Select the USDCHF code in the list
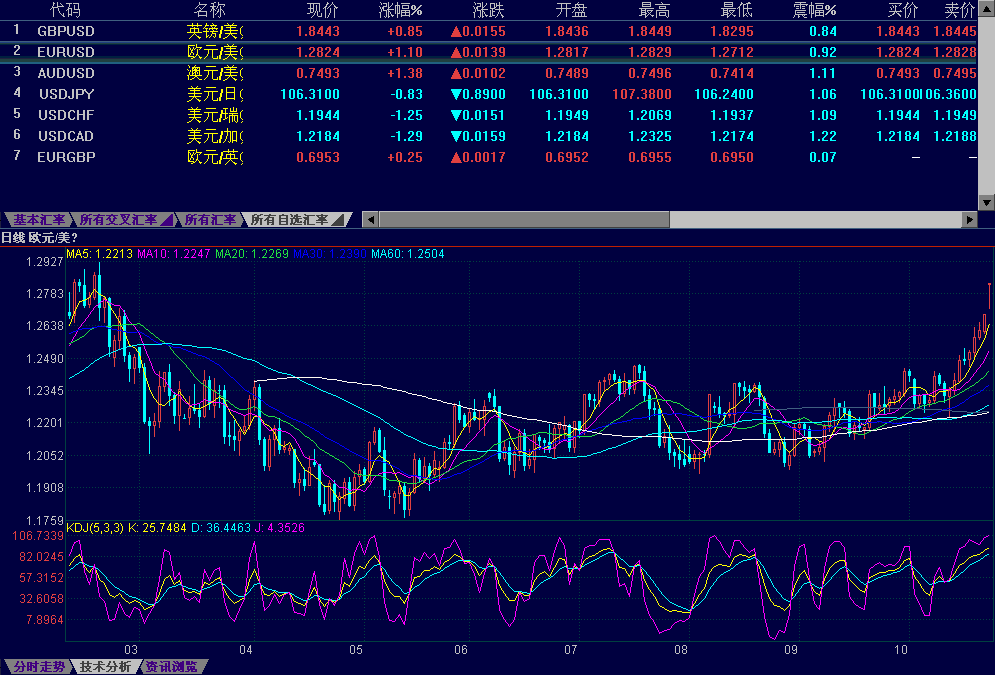The width and height of the screenshot is (995, 675). [x=66, y=115]
